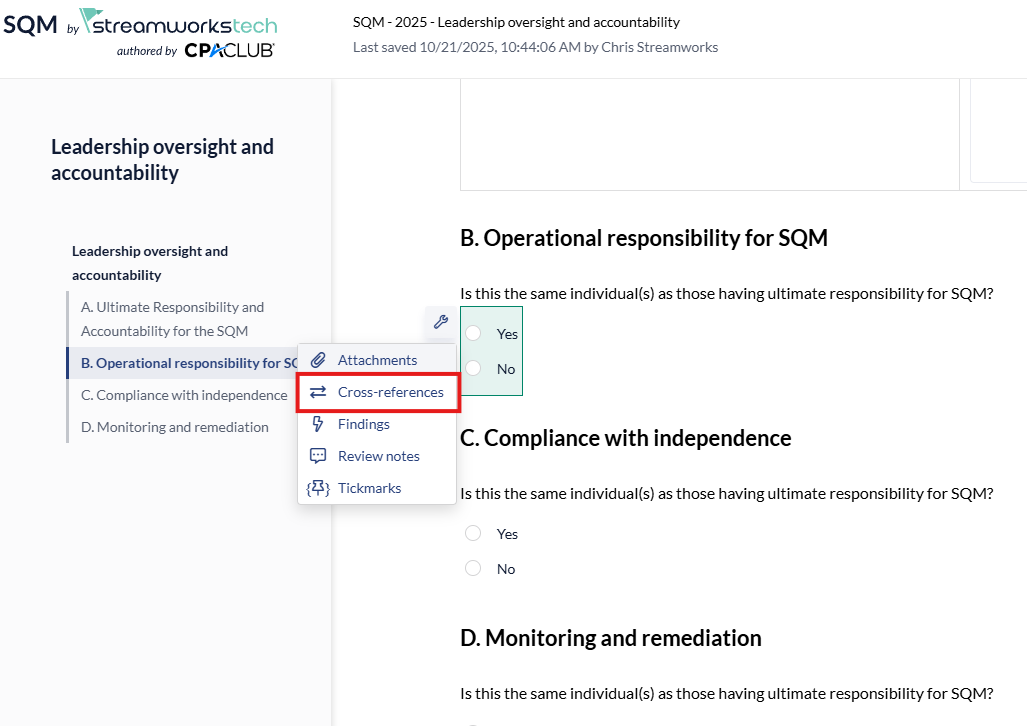
Task: Click the paperclip Attachments icon
Action: (318, 360)
